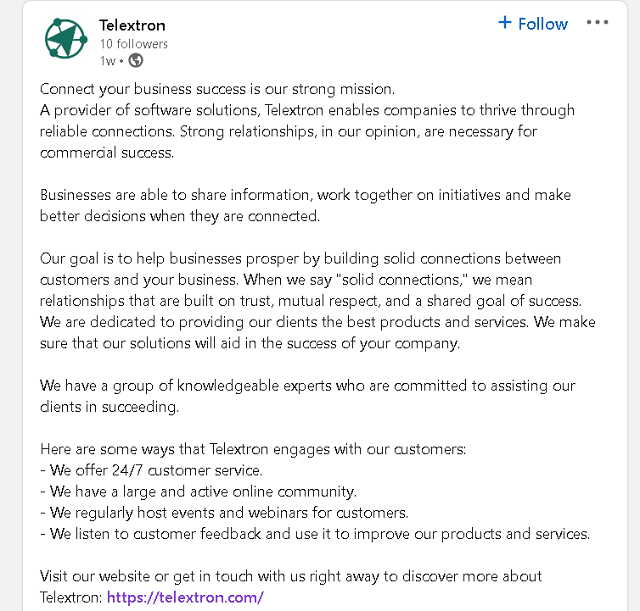The image size is (640, 611).
Task: Click the globe public visibility icon
Action: tap(136, 61)
